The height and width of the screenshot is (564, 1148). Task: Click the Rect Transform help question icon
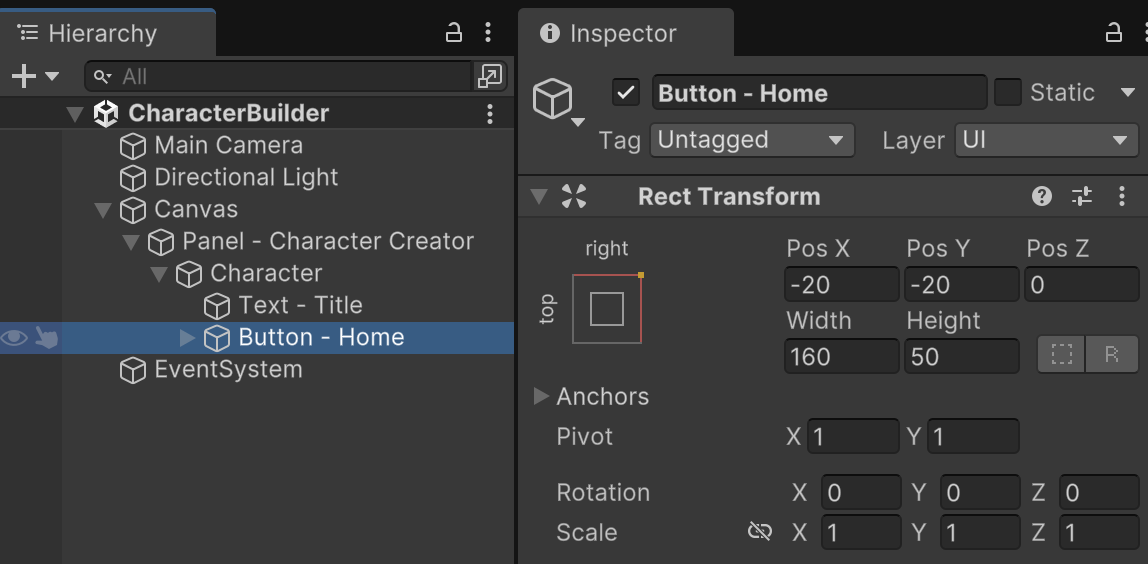1042,196
